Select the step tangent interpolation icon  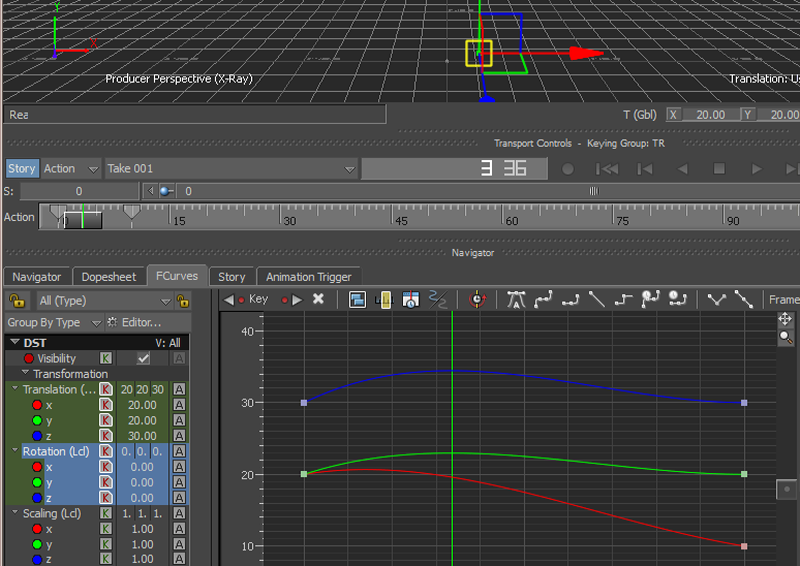click(x=624, y=299)
